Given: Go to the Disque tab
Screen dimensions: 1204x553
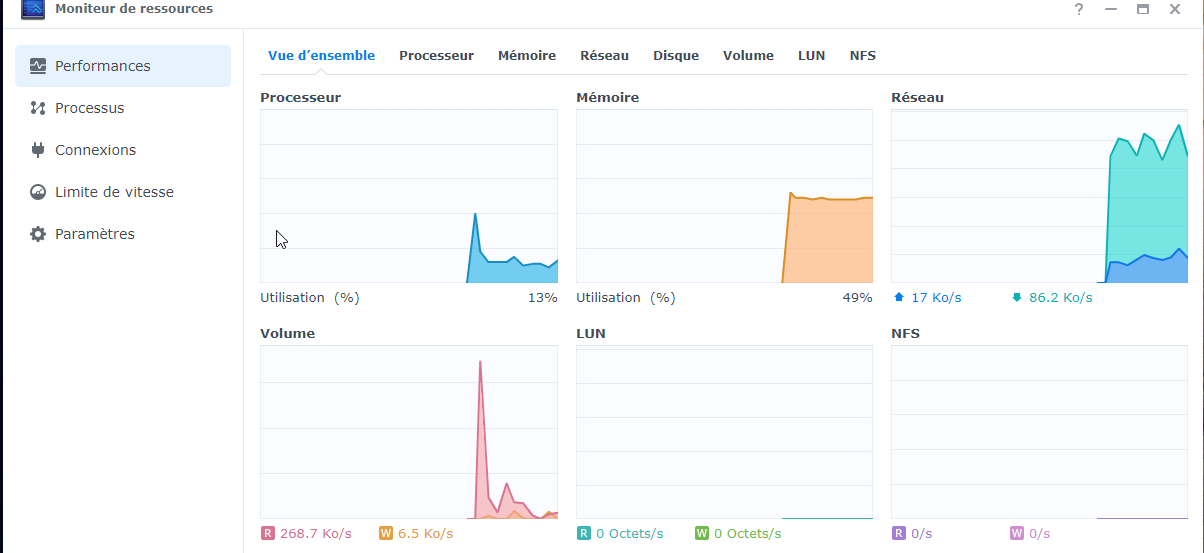Looking at the screenshot, I should tap(676, 56).
